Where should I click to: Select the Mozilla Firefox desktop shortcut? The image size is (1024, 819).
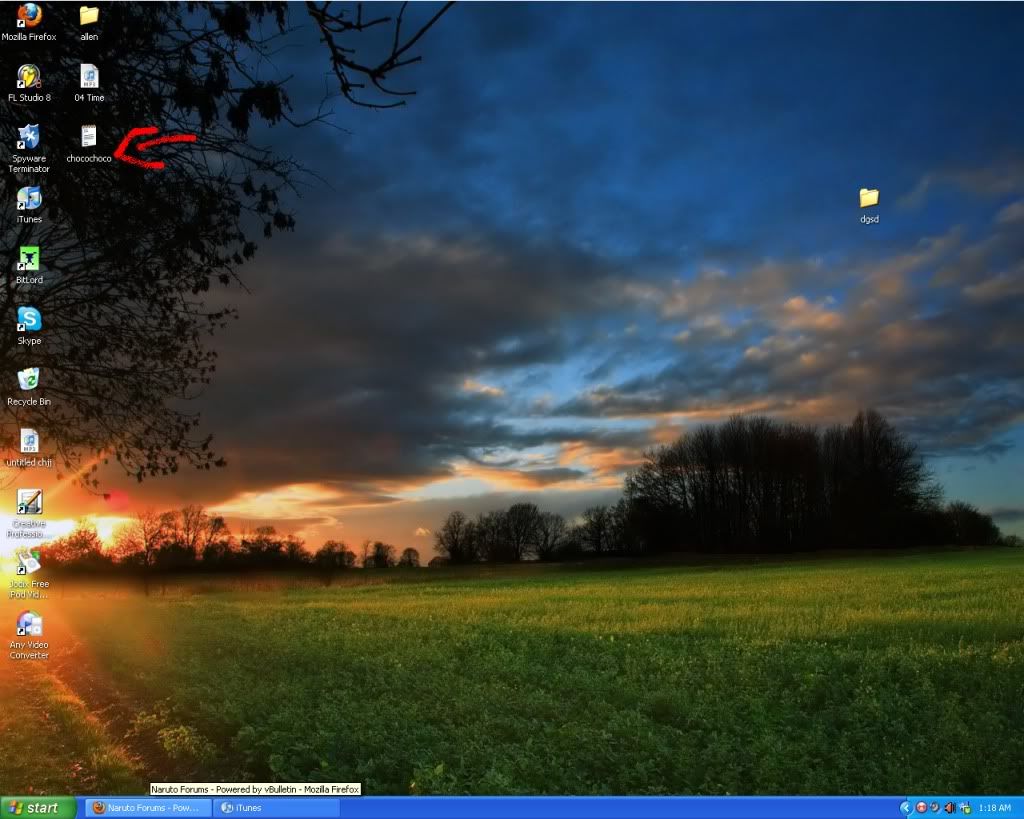(29, 16)
